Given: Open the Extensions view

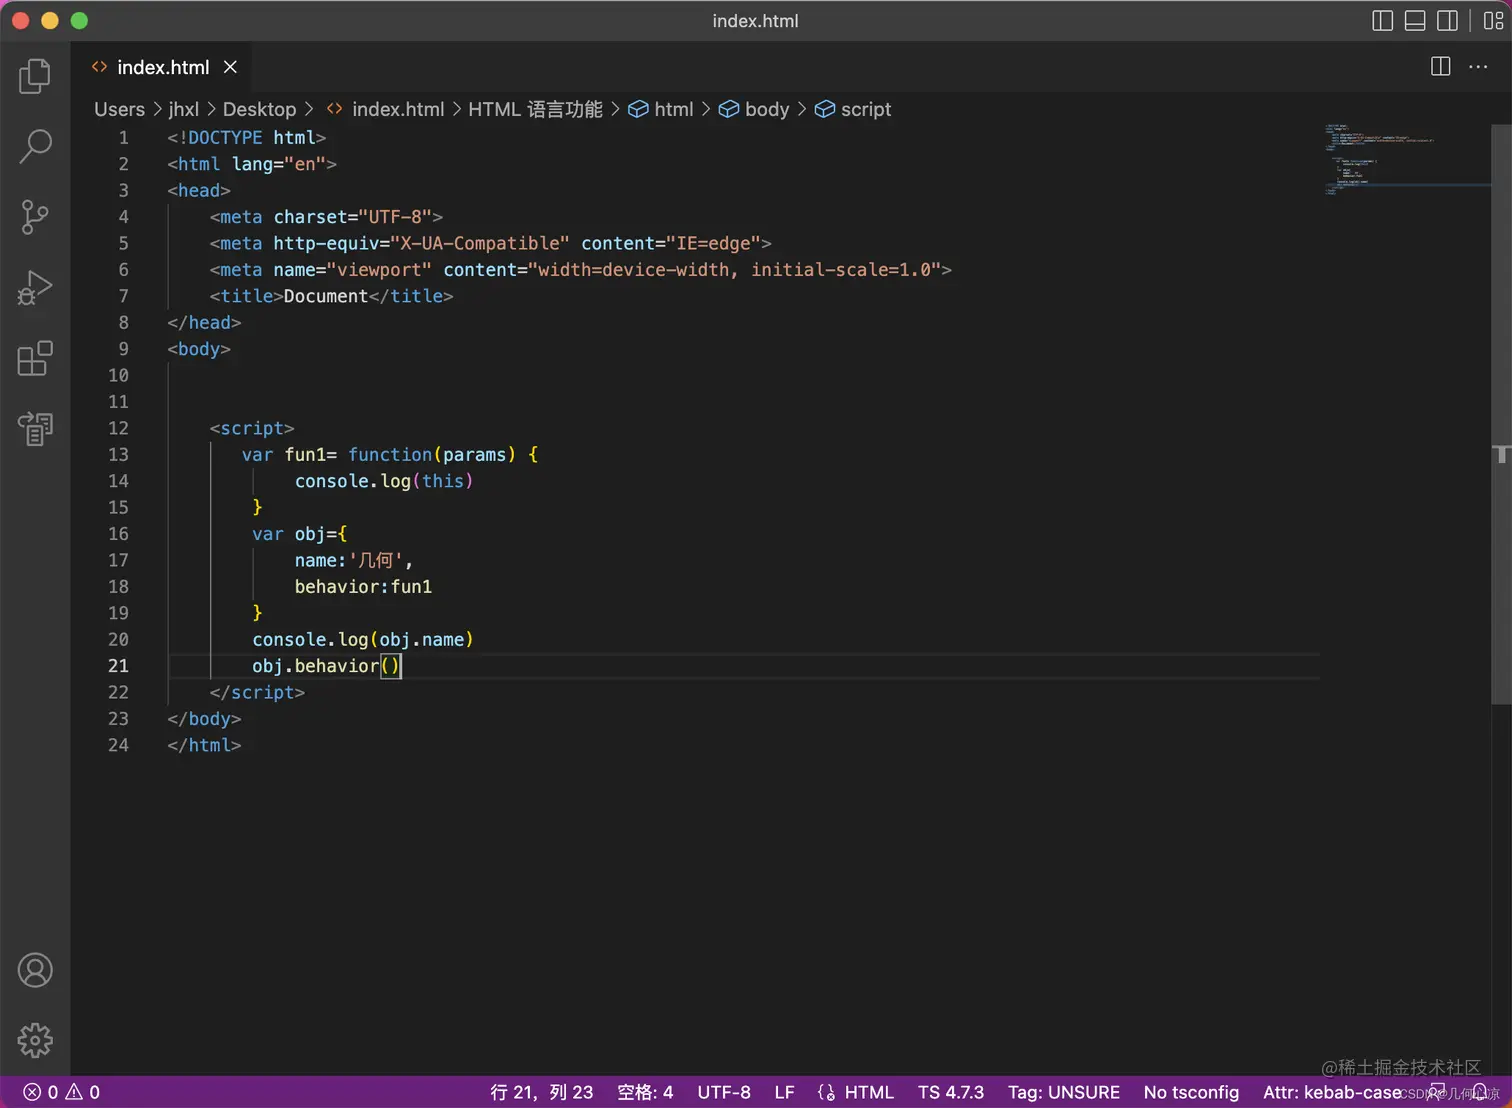Looking at the screenshot, I should (35, 358).
